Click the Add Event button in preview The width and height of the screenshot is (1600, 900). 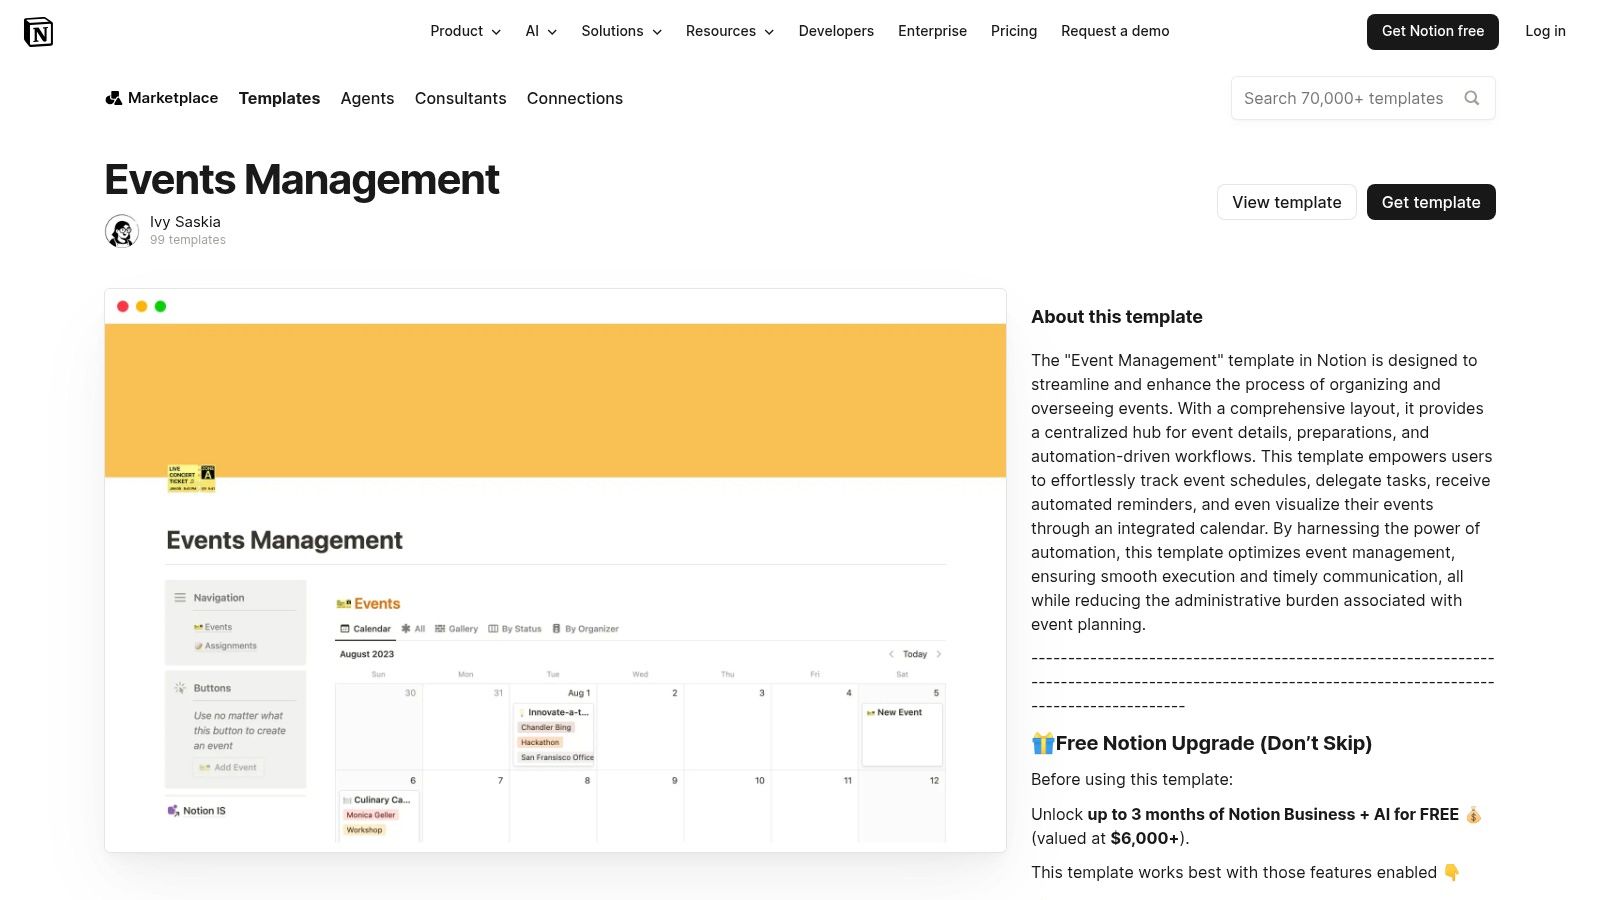(x=228, y=767)
